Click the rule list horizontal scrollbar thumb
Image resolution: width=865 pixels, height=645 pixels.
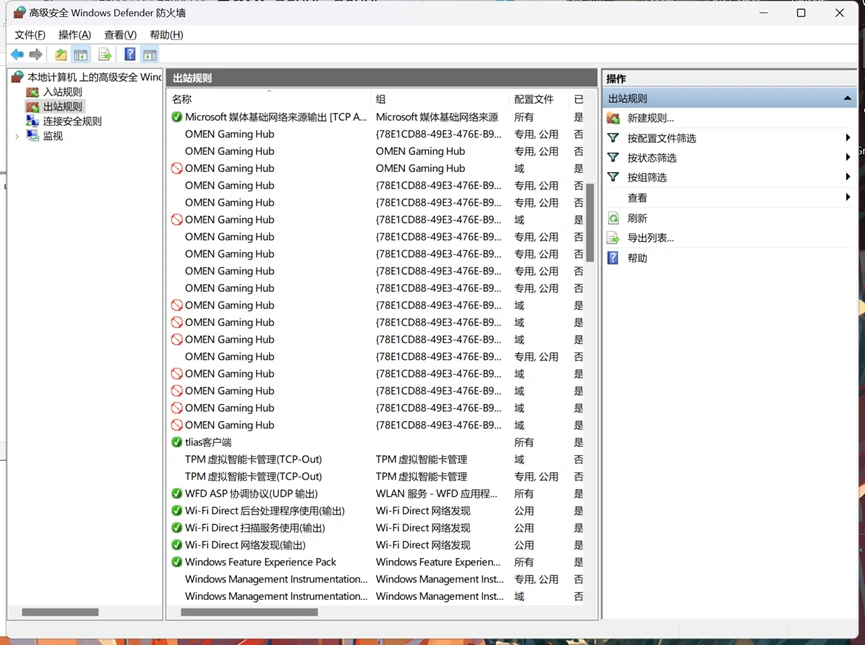[x=249, y=612]
